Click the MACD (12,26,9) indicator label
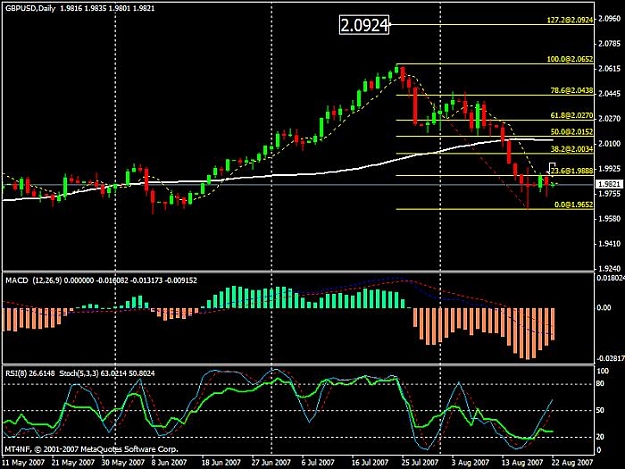The height and width of the screenshot is (469, 625). (33, 281)
